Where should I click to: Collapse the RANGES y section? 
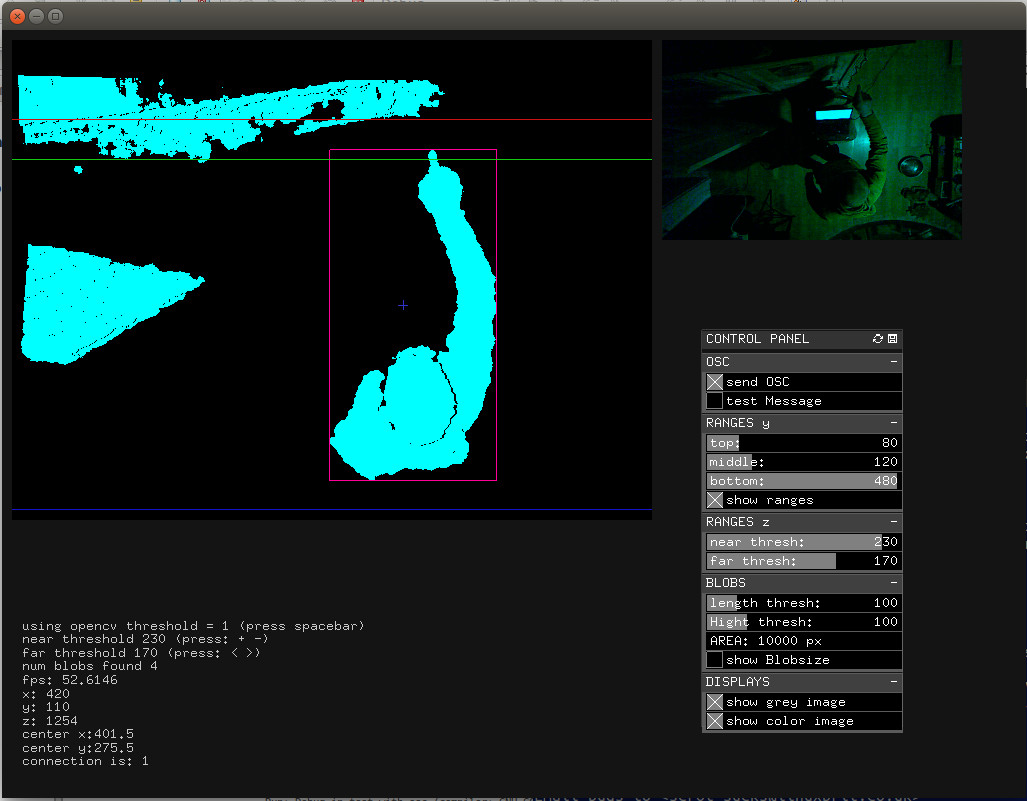click(x=894, y=423)
